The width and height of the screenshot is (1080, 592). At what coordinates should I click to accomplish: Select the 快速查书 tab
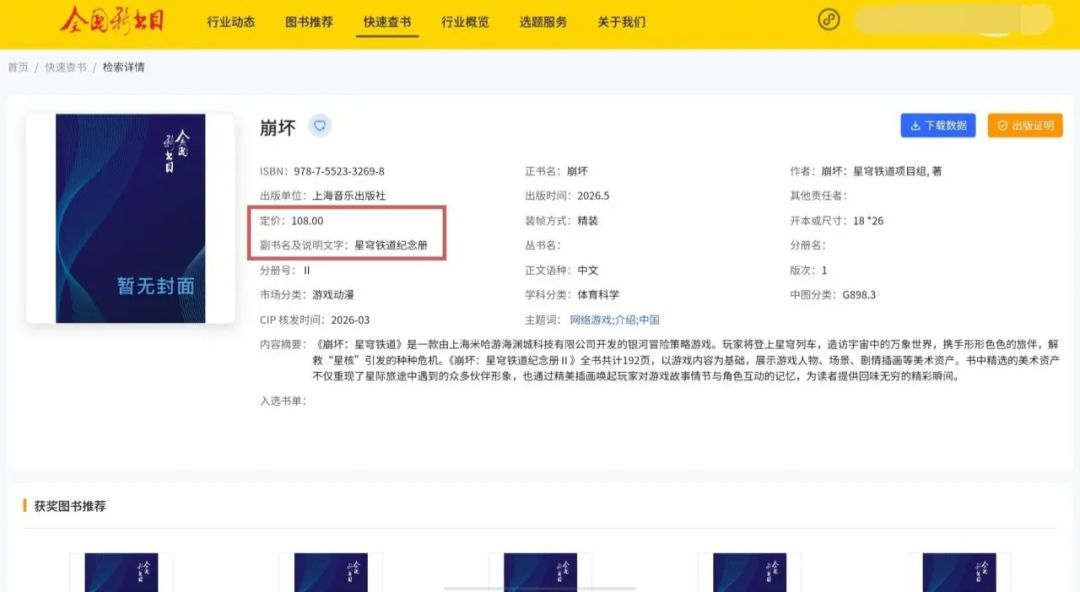click(x=387, y=22)
